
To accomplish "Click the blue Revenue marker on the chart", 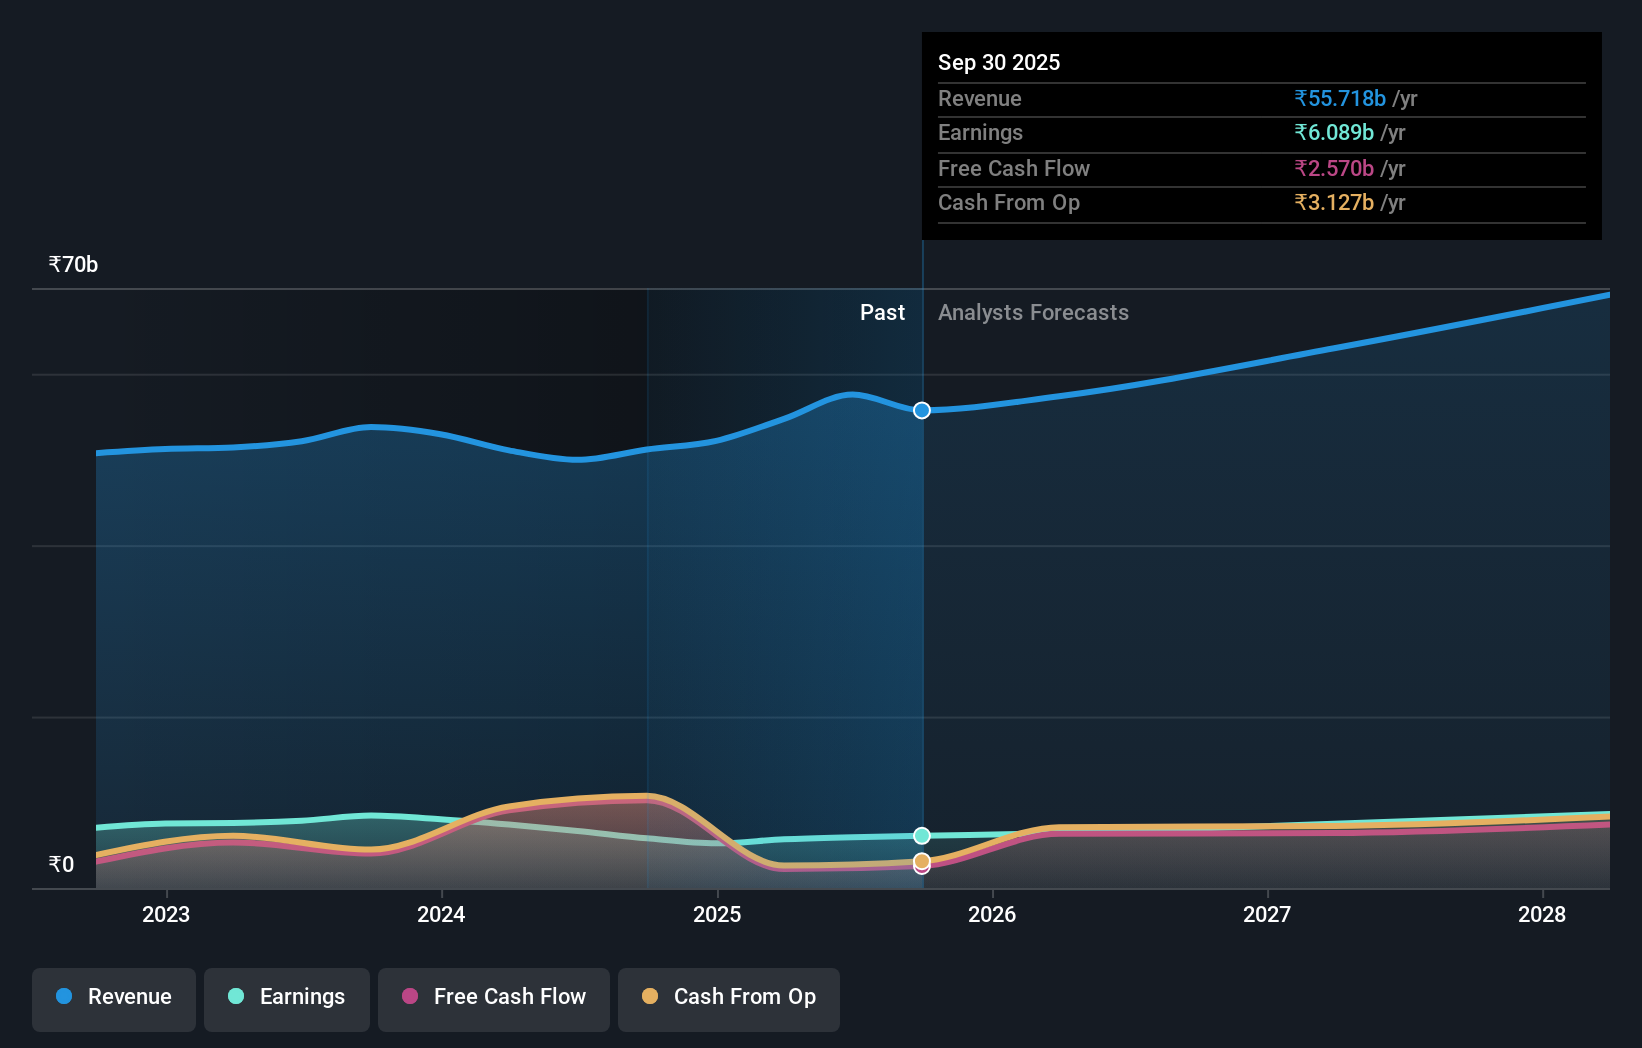I will (x=921, y=410).
